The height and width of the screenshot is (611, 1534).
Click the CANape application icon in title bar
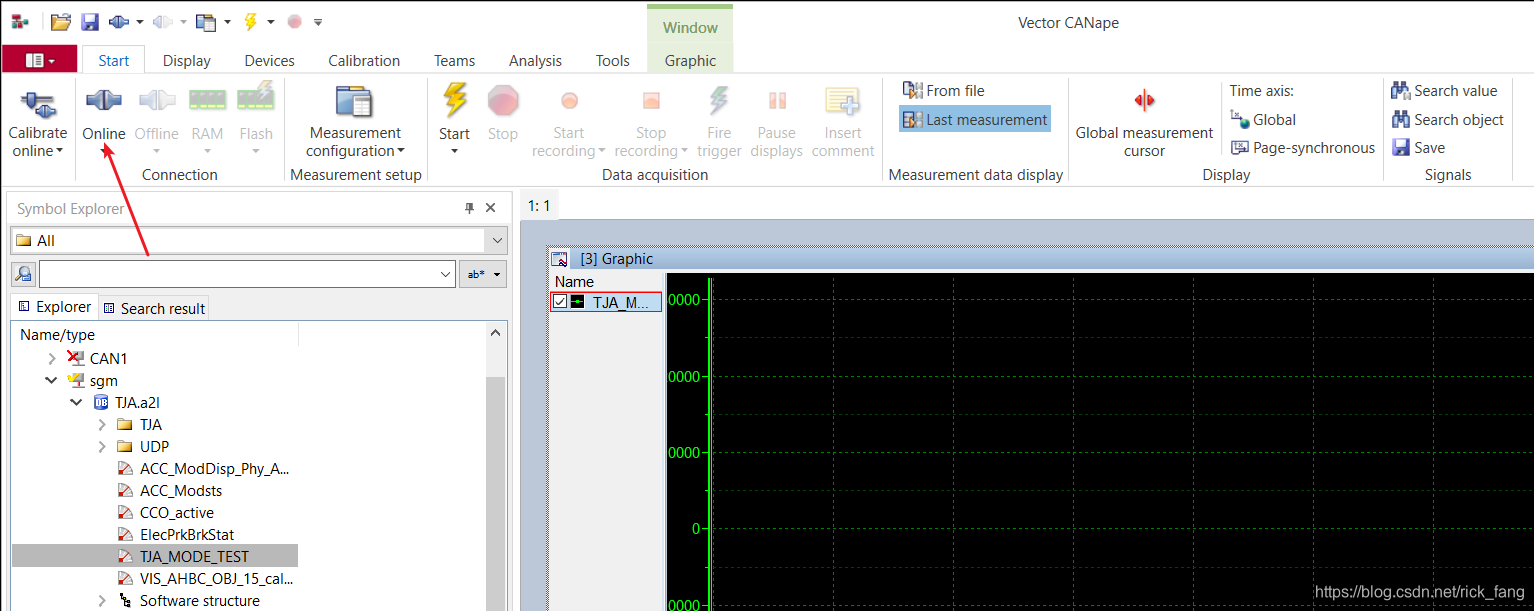[x=20, y=21]
